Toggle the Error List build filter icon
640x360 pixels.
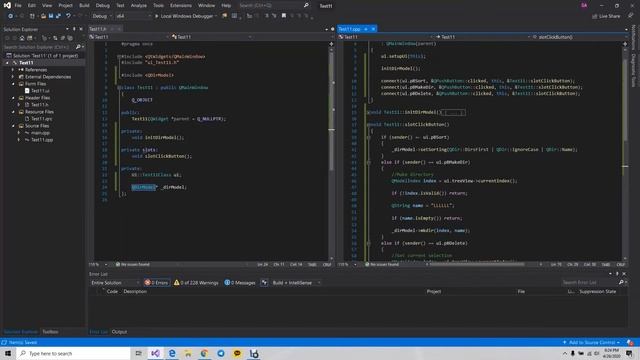pyautogui.click(x=264, y=282)
